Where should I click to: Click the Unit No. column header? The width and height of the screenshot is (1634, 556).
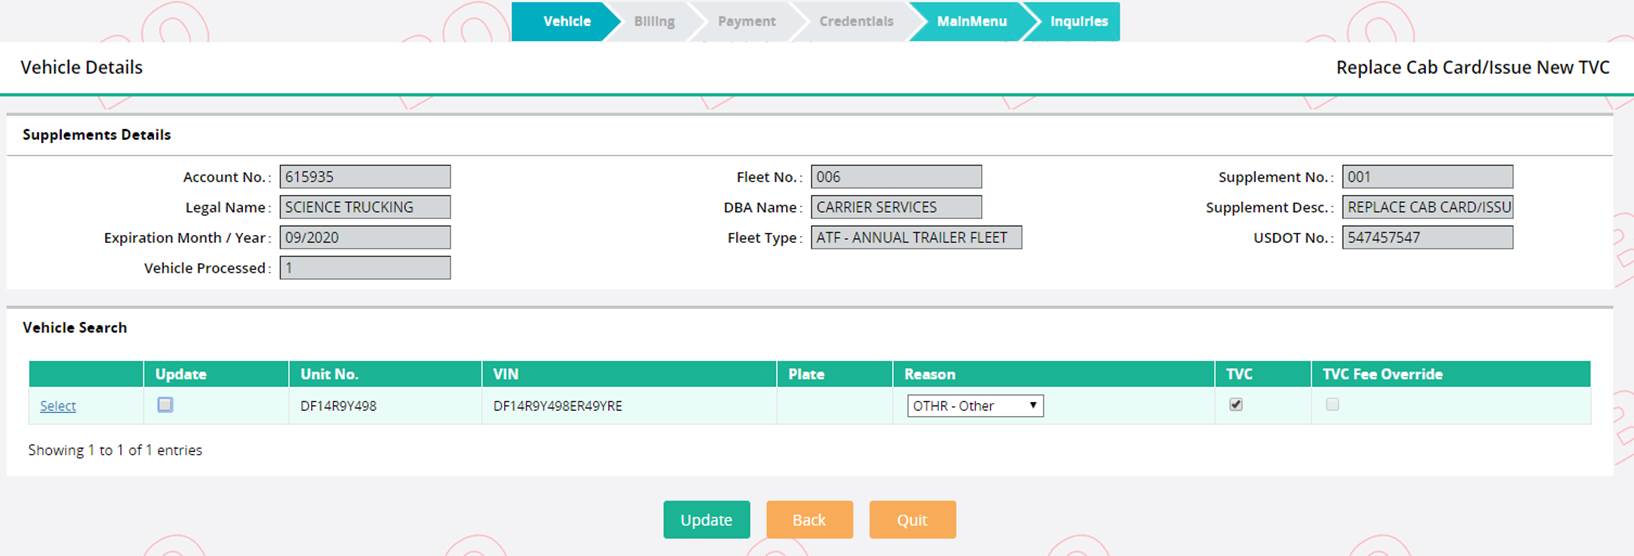pyautogui.click(x=329, y=374)
